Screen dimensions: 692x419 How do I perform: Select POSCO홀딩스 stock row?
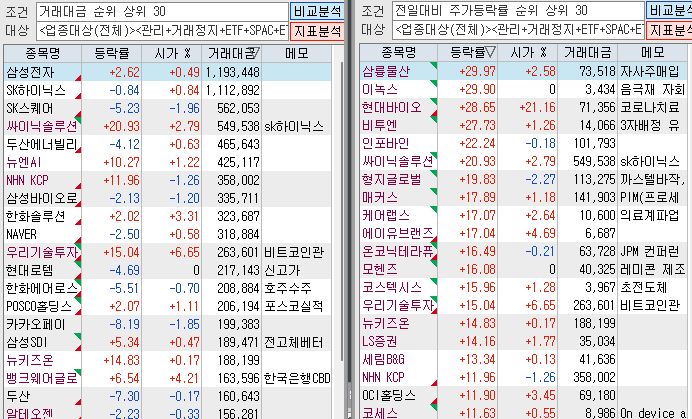tap(168, 306)
